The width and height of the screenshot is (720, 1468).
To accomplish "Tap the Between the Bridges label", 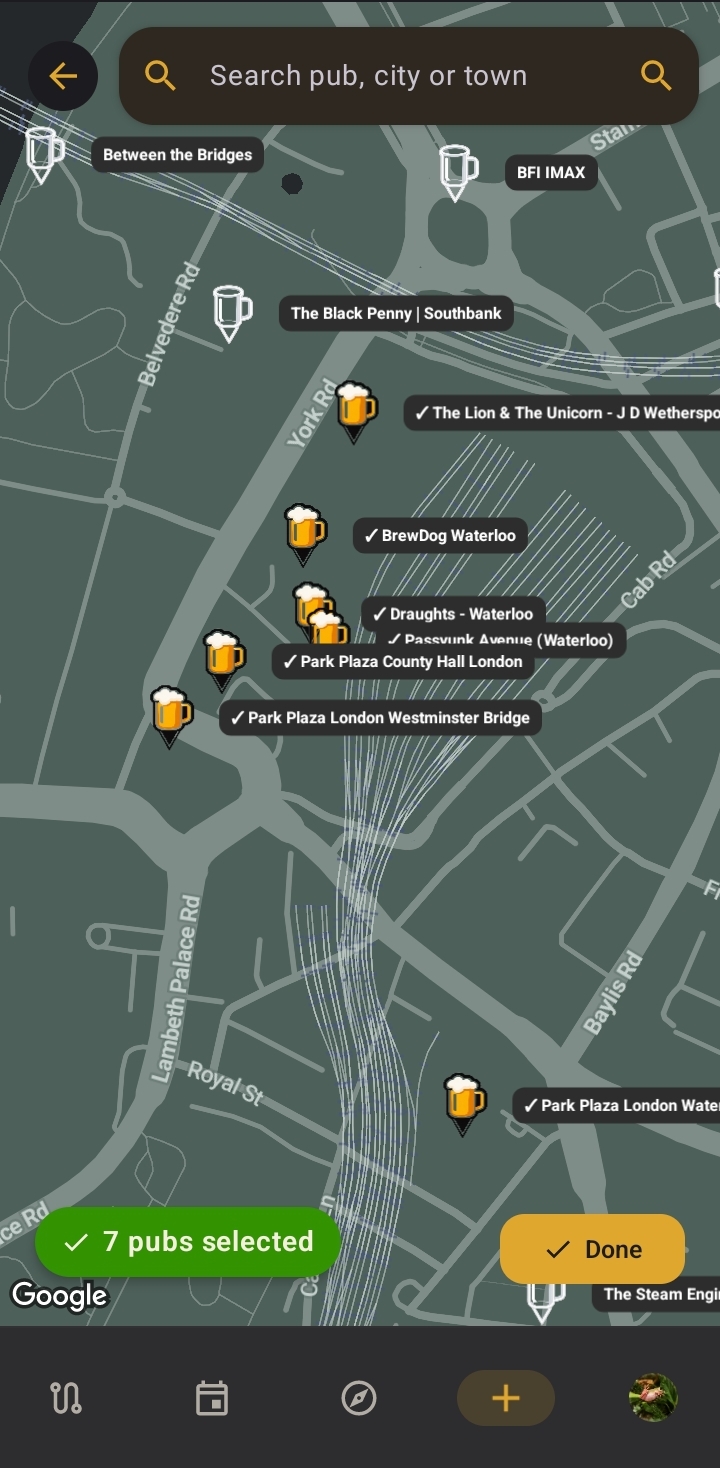I will click(x=178, y=155).
